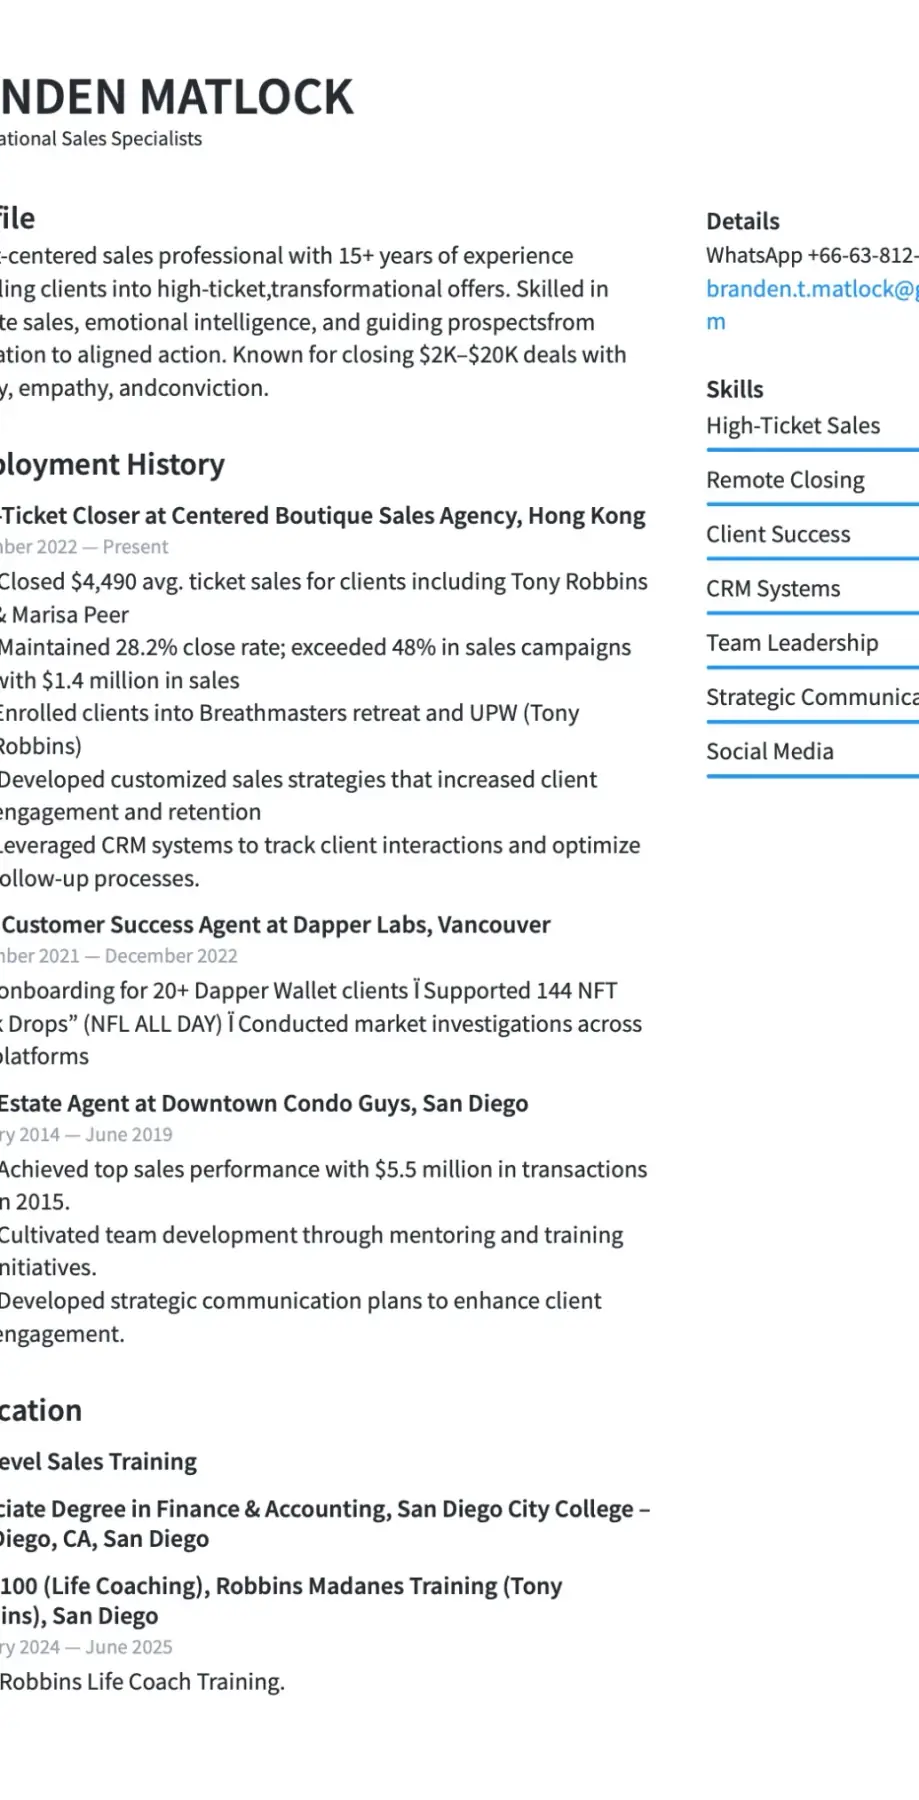Click the Skills section heading
919x1800 pixels.
(735, 390)
